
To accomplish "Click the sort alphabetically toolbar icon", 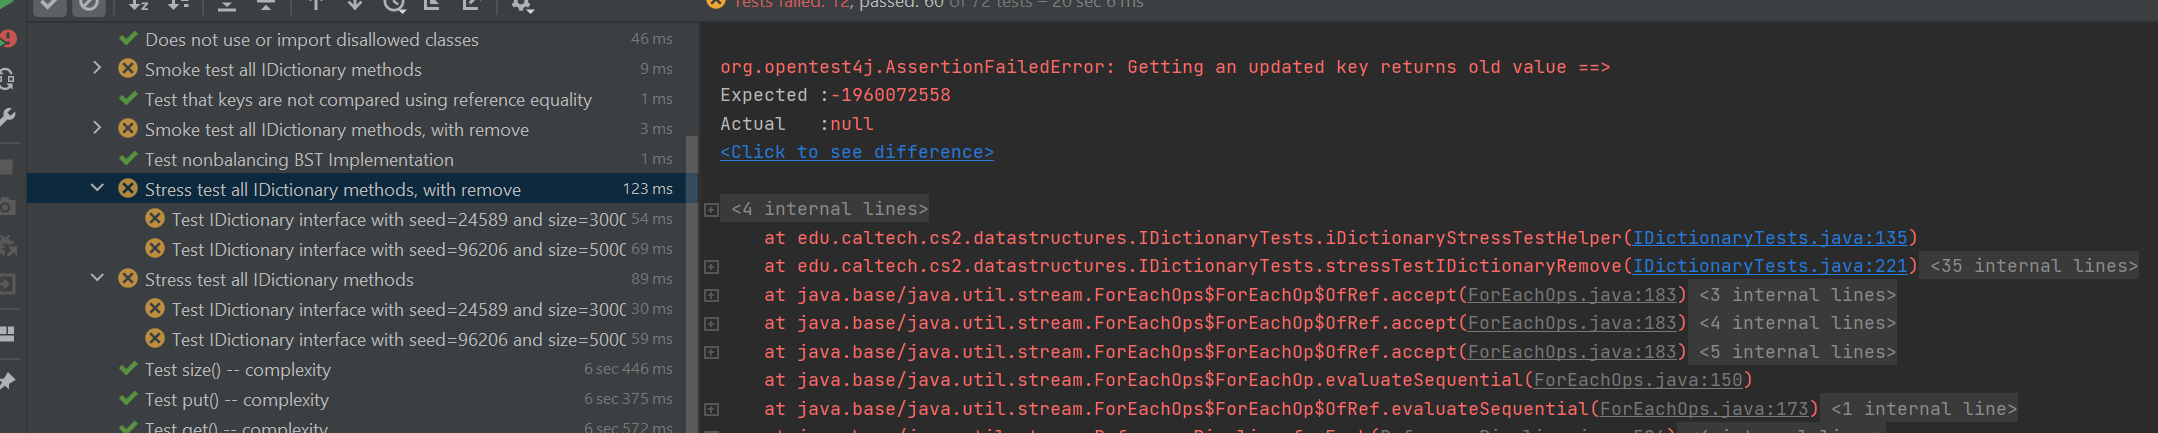I will pyautogui.click(x=139, y=6).
